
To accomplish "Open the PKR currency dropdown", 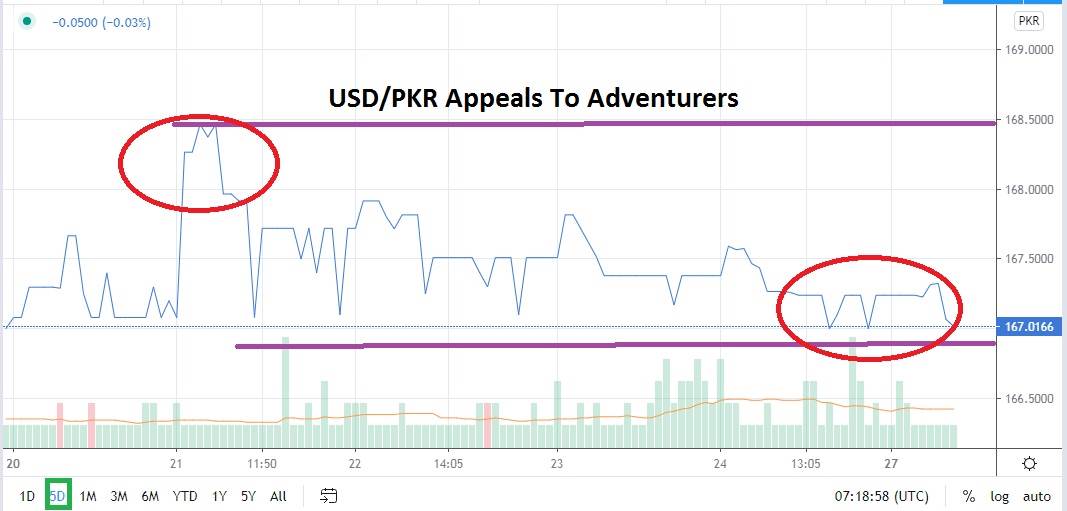I will click(1028, 21).
